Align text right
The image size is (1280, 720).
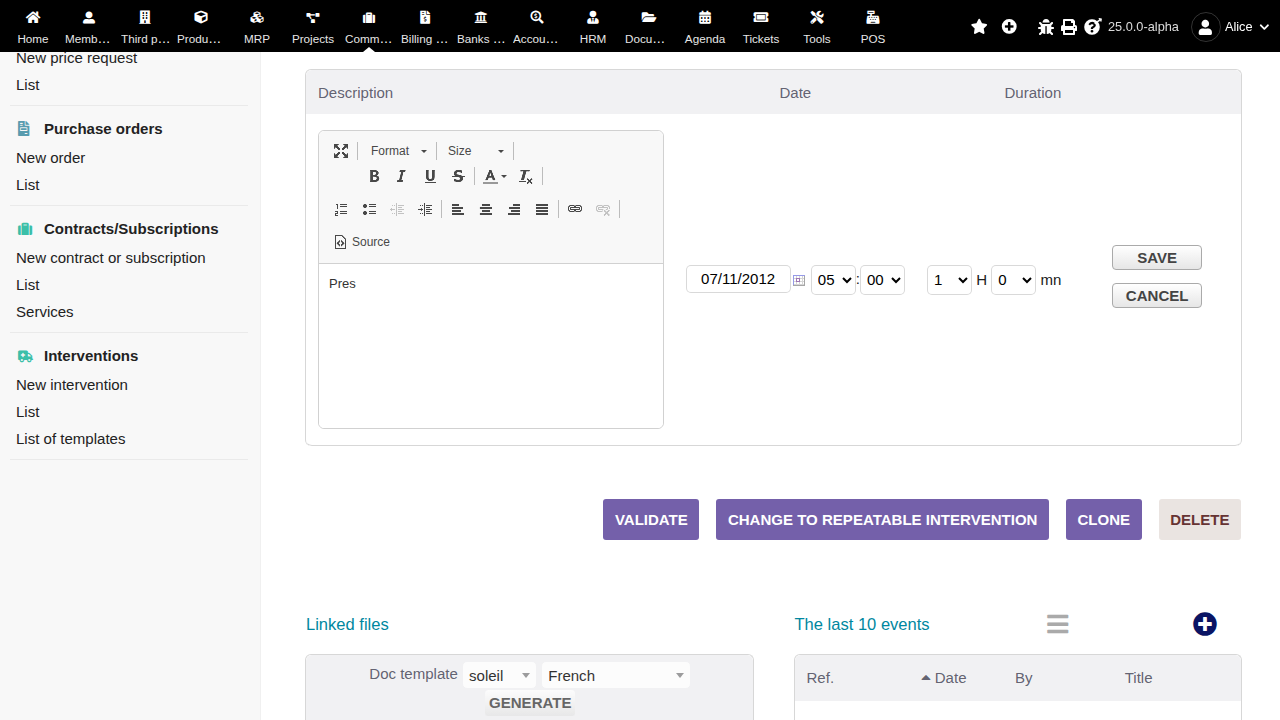pyautogui.click(x=514, y=209)
